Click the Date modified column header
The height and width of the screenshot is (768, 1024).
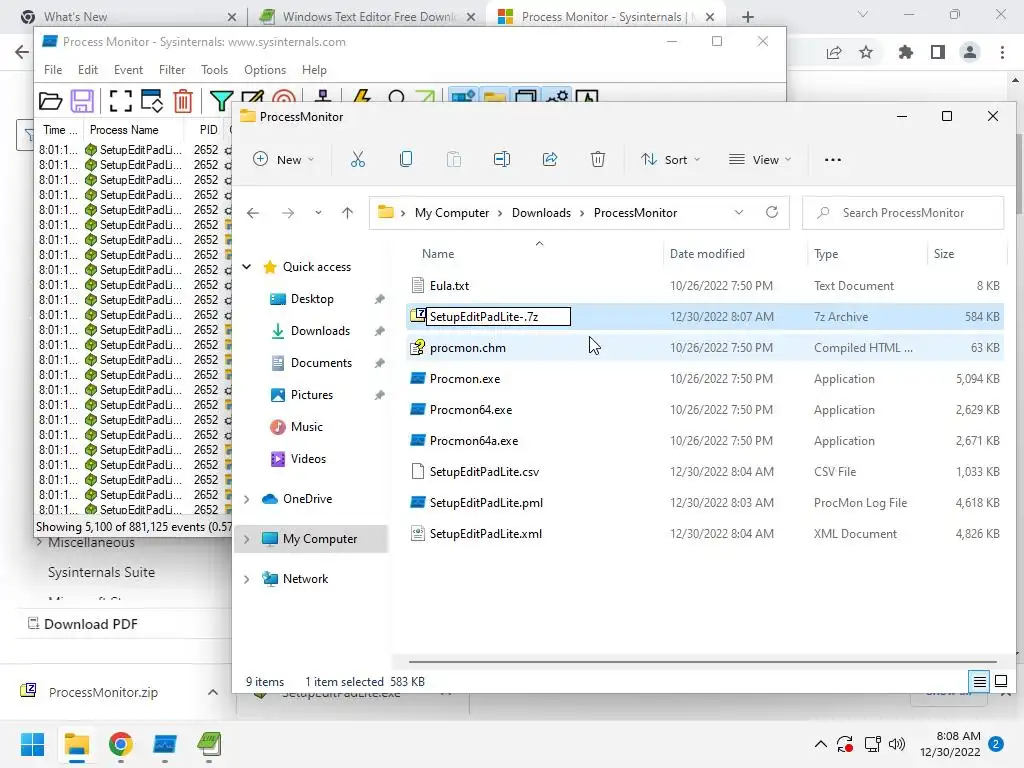click(707, 254)
